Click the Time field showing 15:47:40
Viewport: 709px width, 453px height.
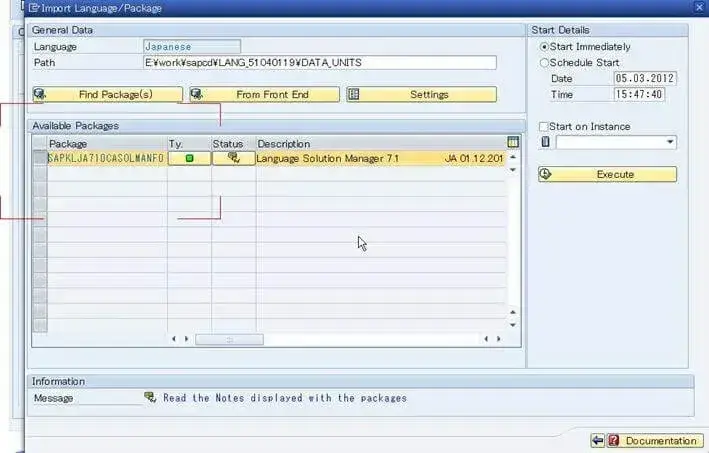[639, 94]
